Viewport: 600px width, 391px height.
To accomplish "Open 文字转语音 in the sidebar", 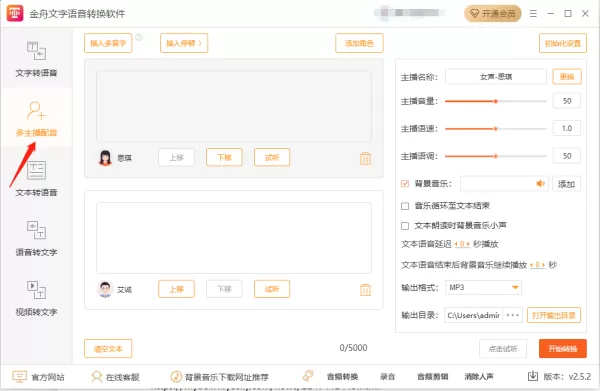I will coord(36,59).
